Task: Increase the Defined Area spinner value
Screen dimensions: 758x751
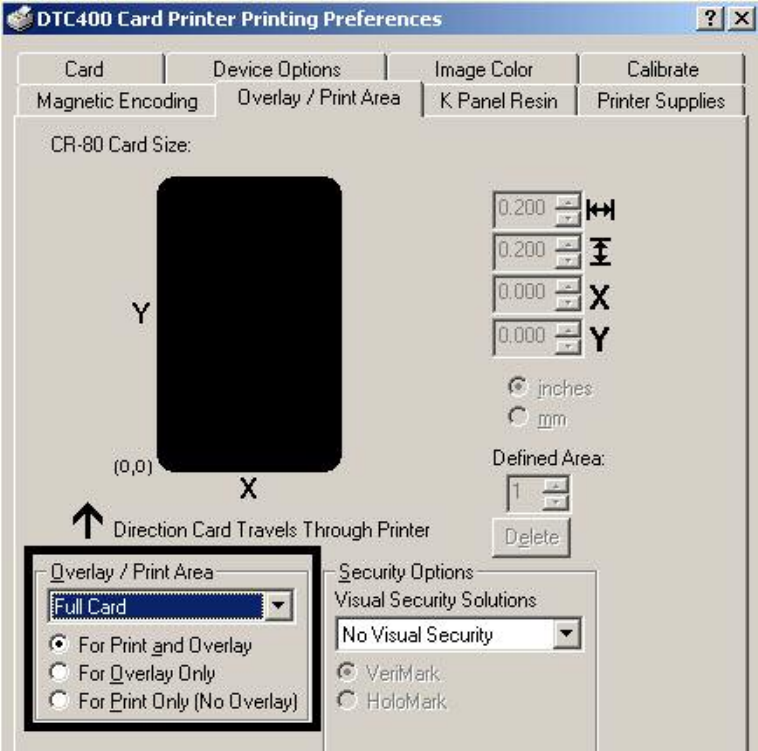Action: pos(555,486)
